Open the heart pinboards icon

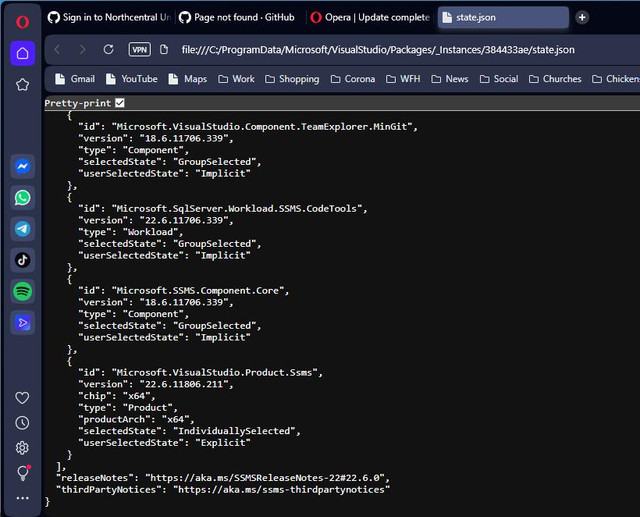pos(22,397)
